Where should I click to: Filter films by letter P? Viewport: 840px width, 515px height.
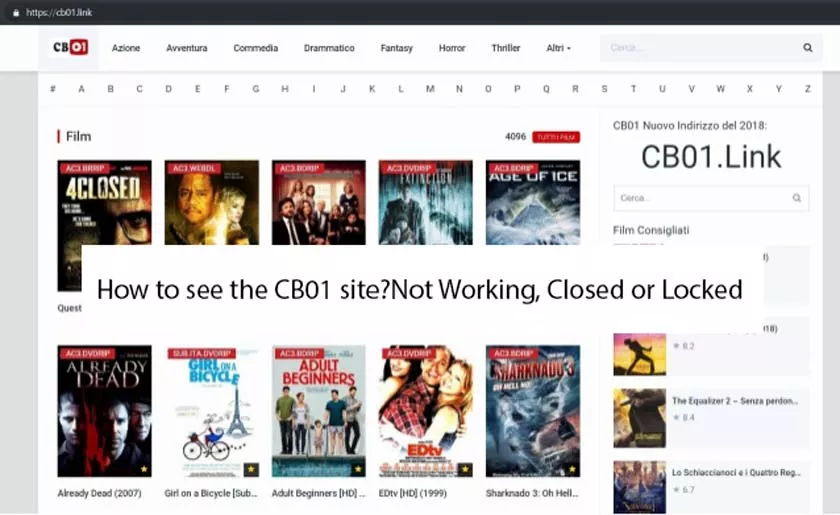[x=517, y=89]
